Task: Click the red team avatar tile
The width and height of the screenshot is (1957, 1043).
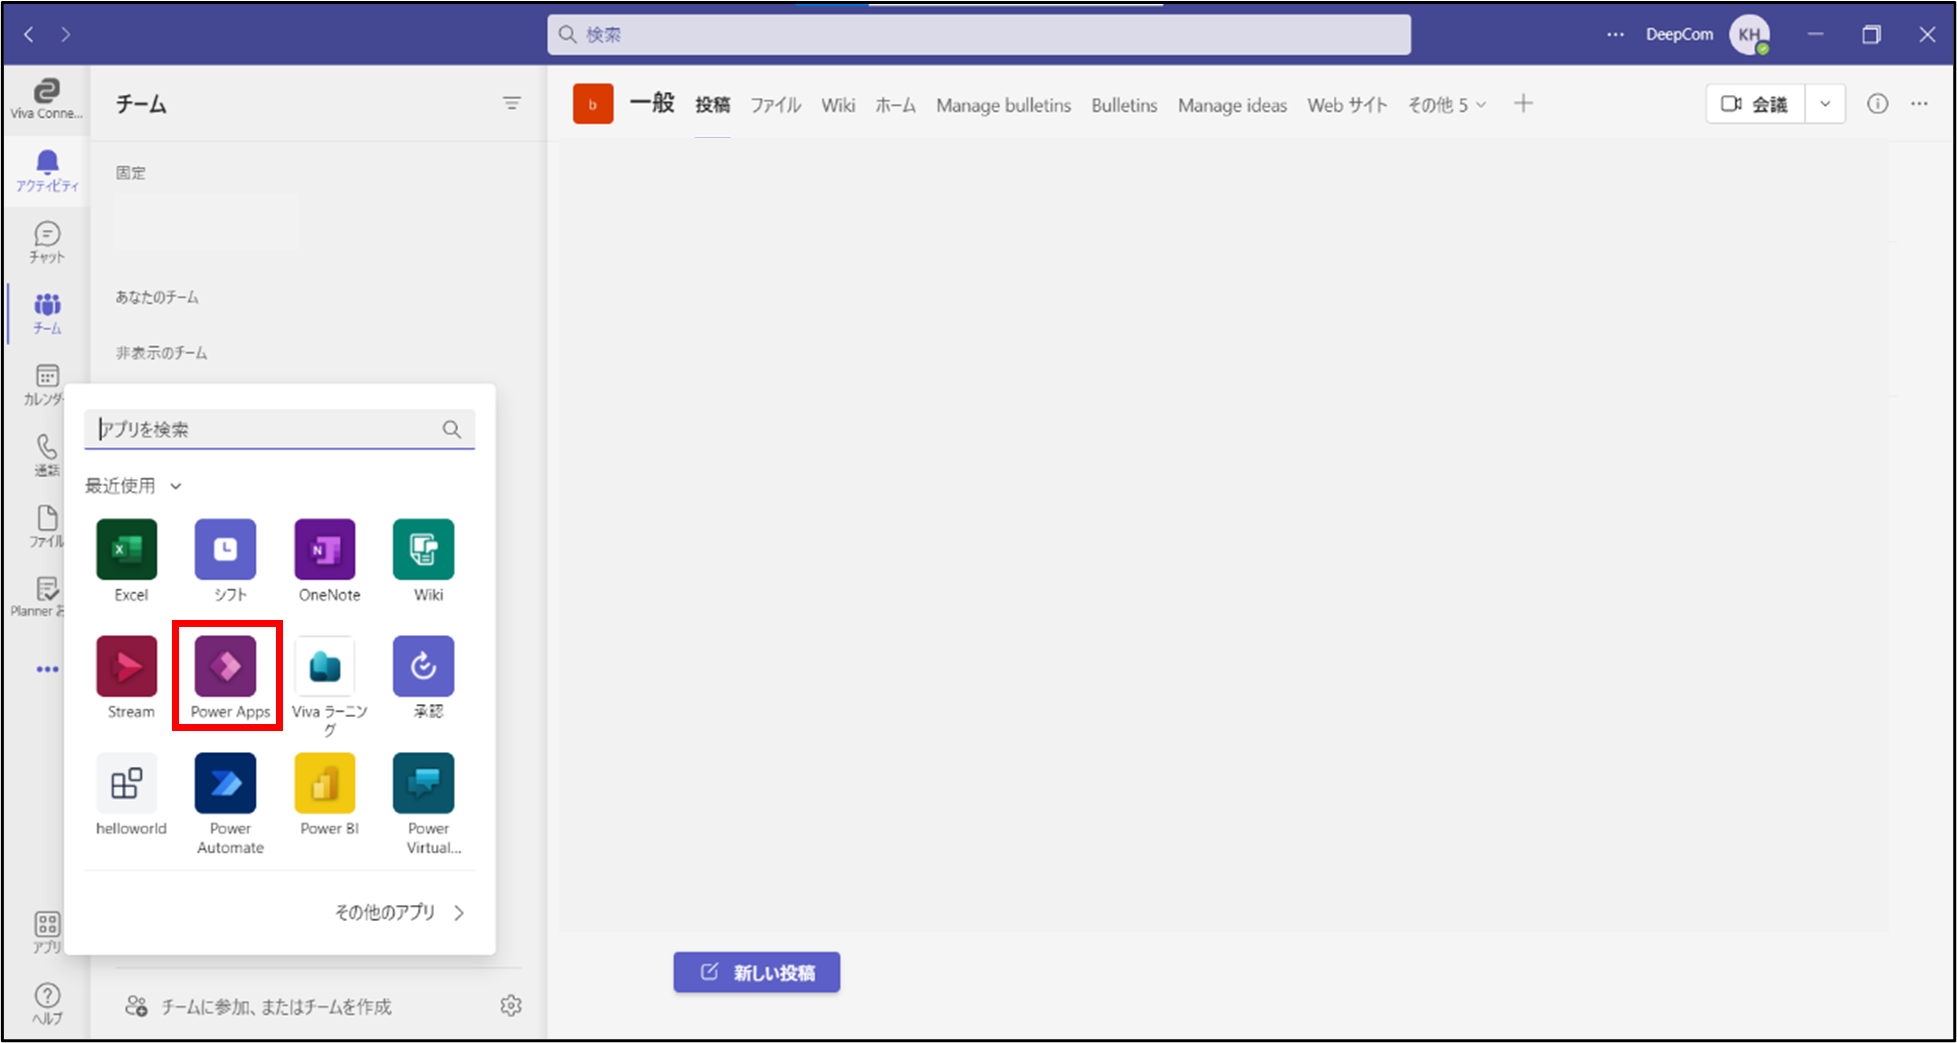Action: [593, 104]
